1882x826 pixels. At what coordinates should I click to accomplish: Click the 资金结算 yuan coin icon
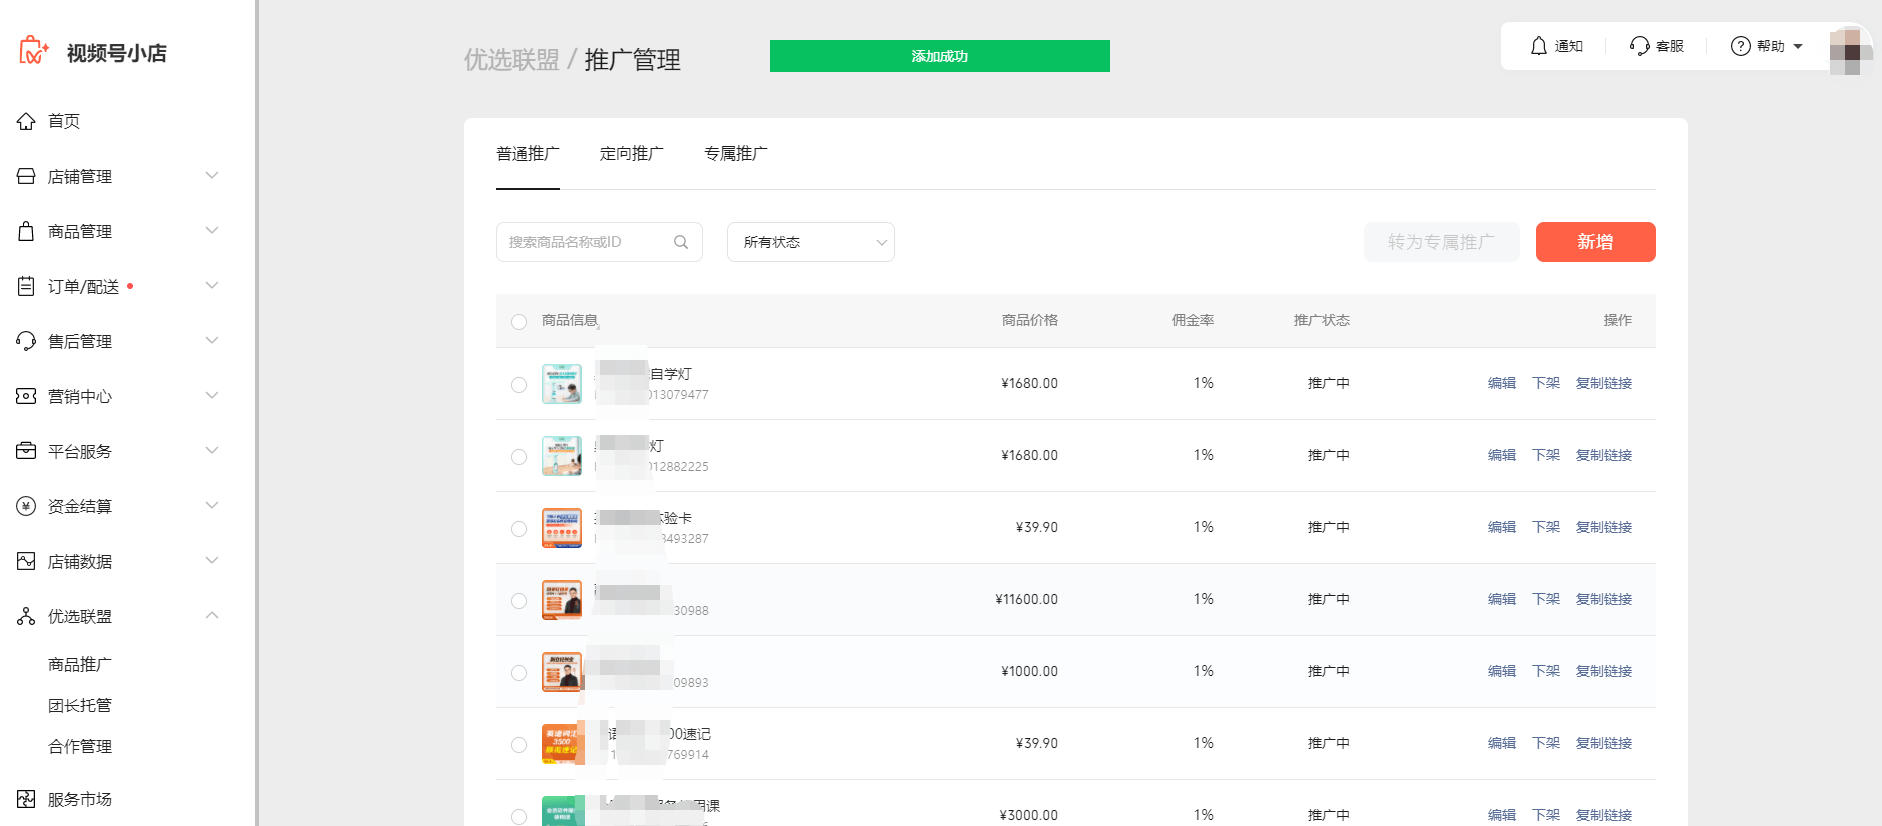tap(26, 507)
